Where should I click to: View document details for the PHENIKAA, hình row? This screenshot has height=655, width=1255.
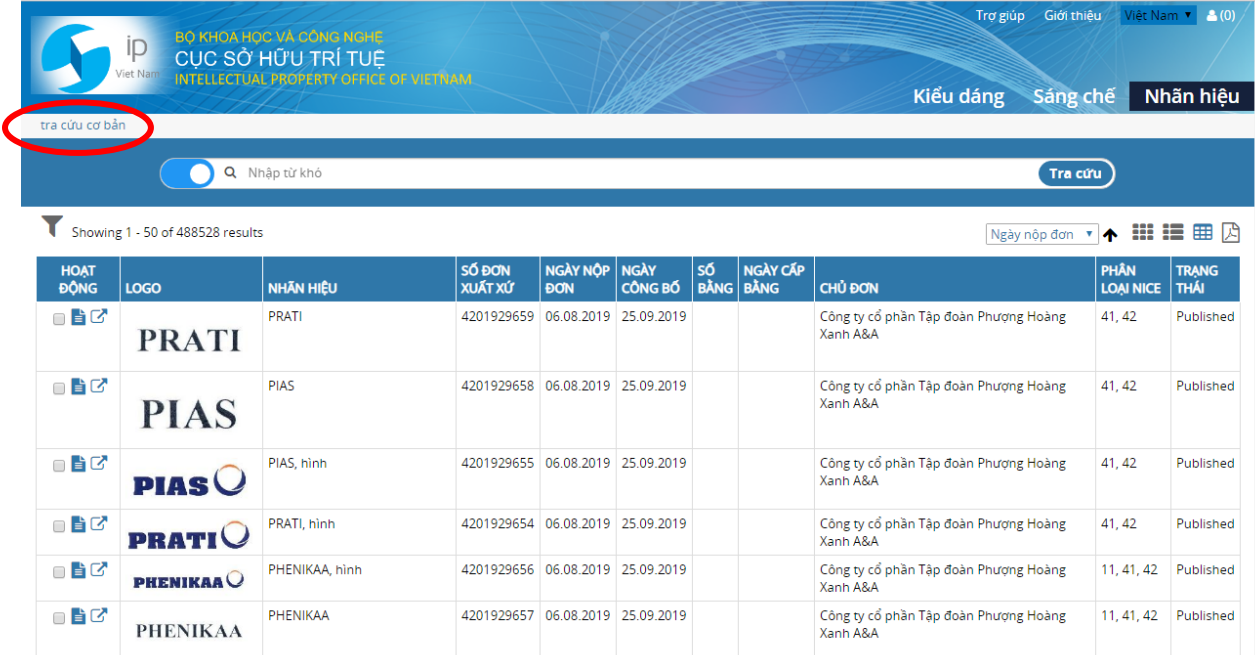pos(78,570)
